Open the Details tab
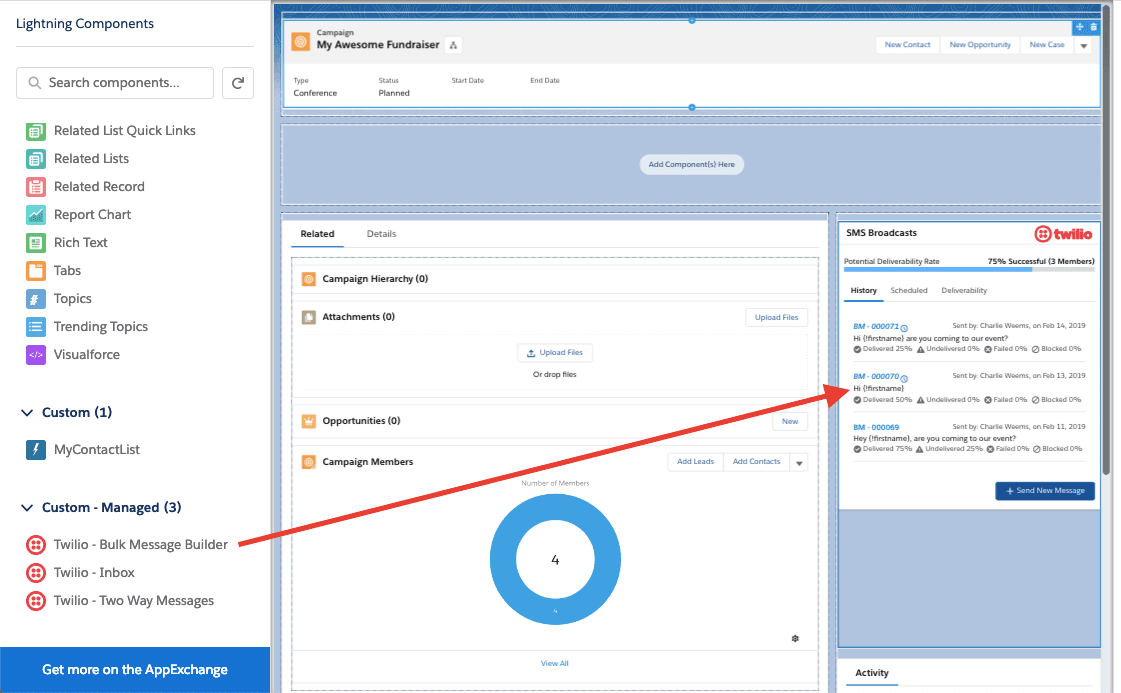1121x693 pixels. coord(381,233)
